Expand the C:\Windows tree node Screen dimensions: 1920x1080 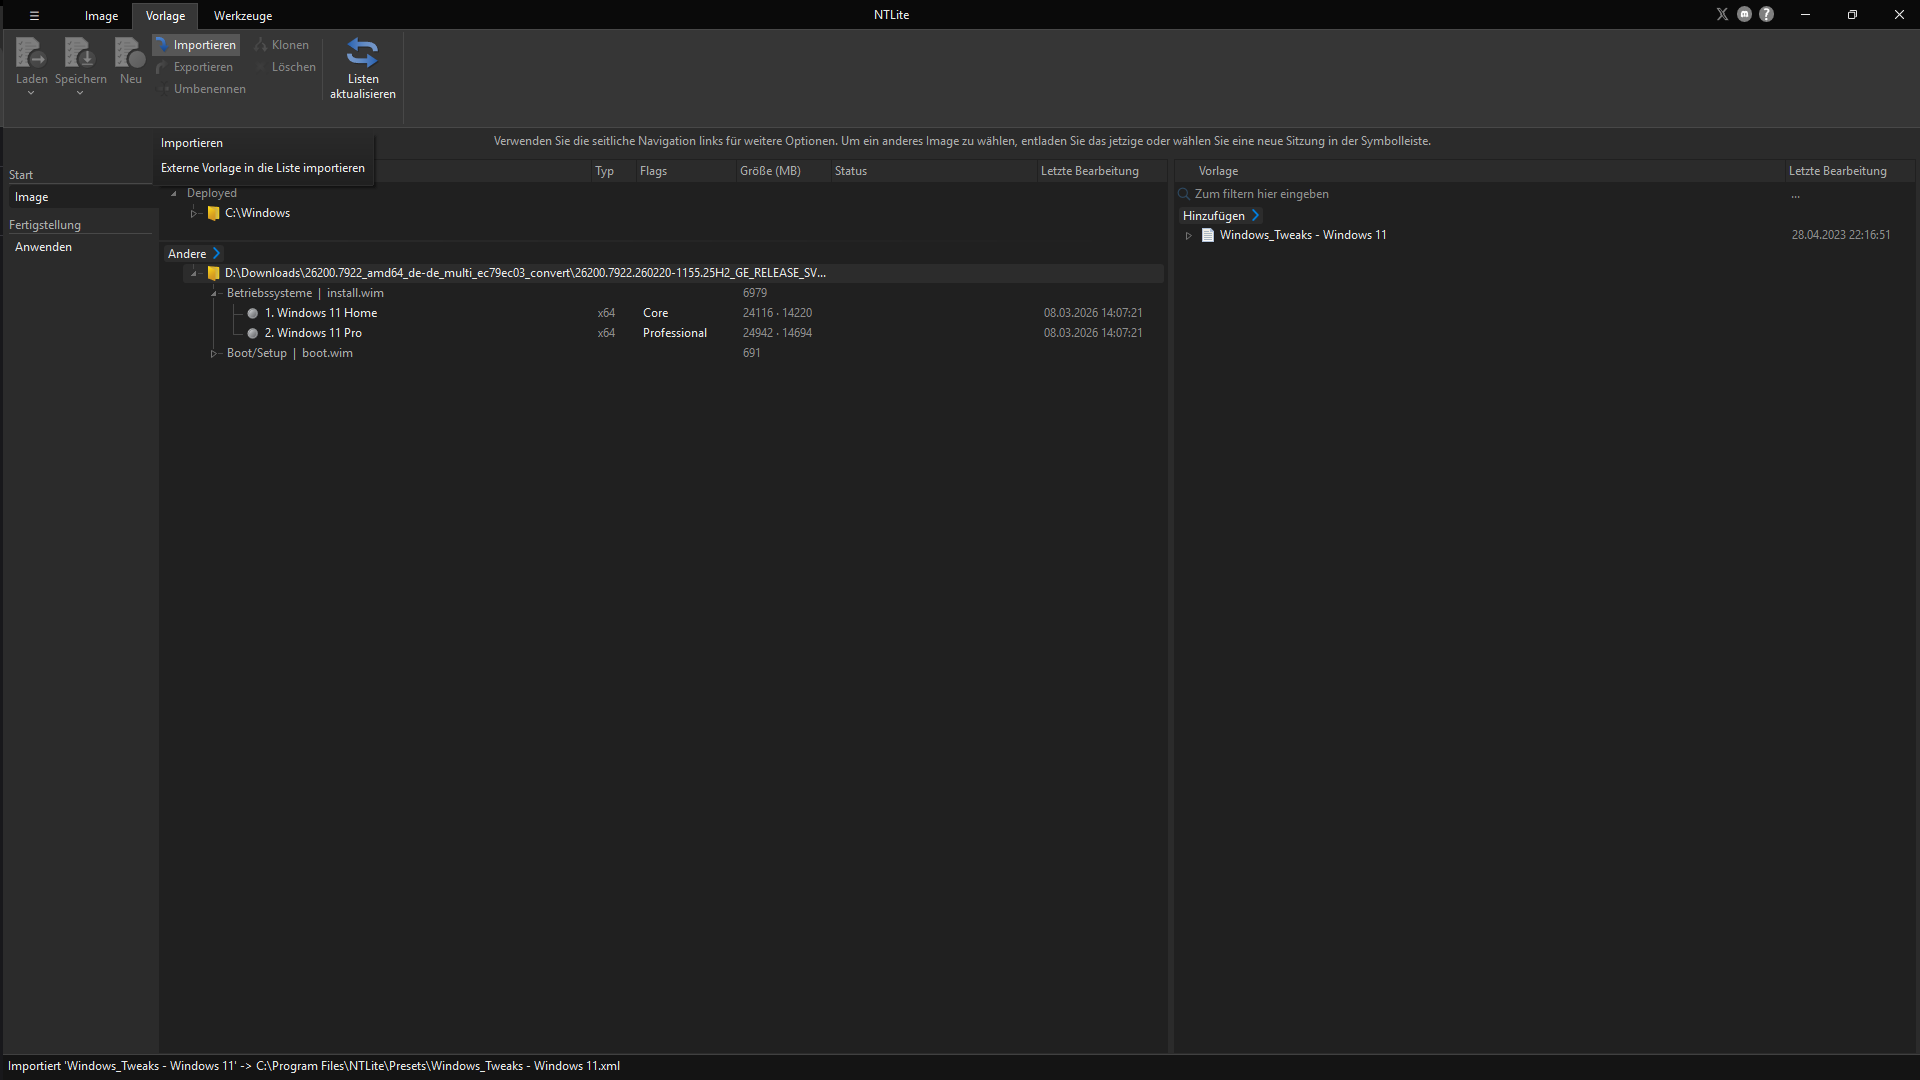(195, 213)
